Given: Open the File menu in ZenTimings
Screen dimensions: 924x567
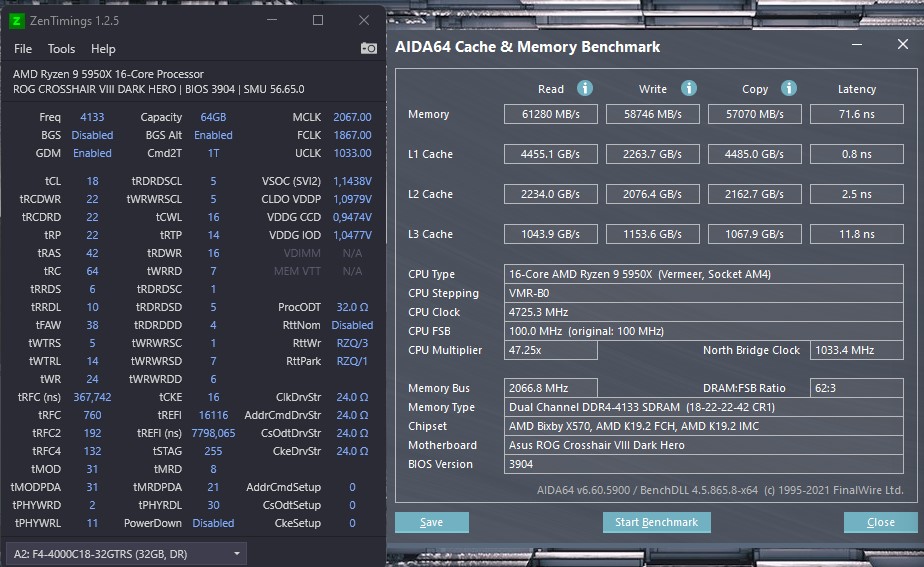Looking at the screenshot, I should click(x=23, y=49).
